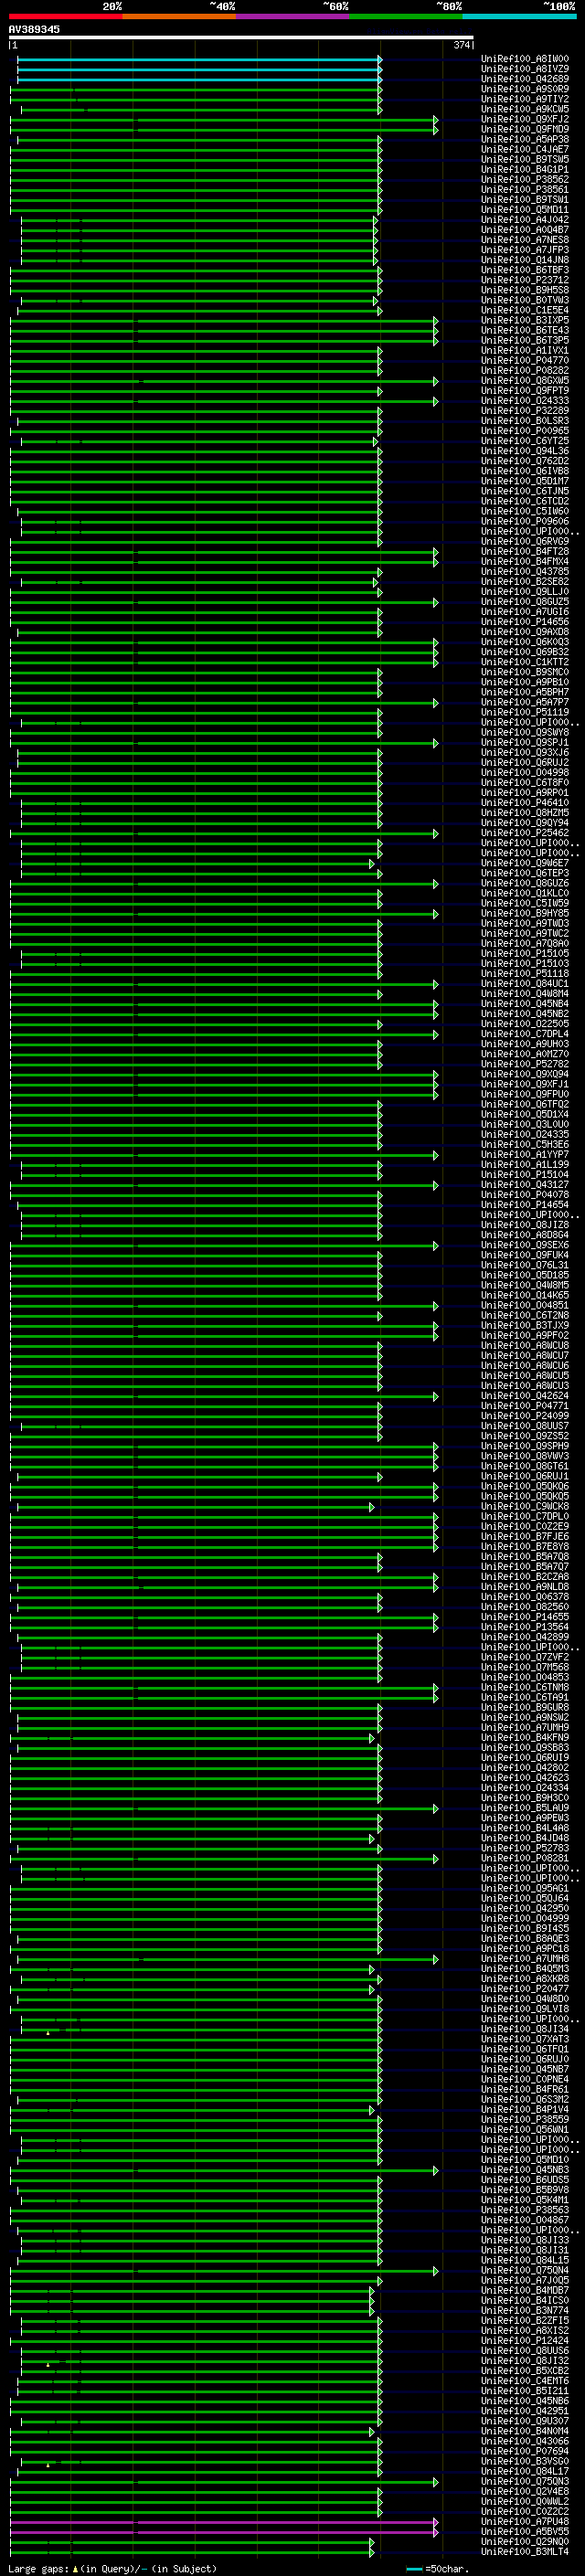Open hit UniRef100_A8IVZ9
This screenshot has width=585, height=2576.
point(525,69)
